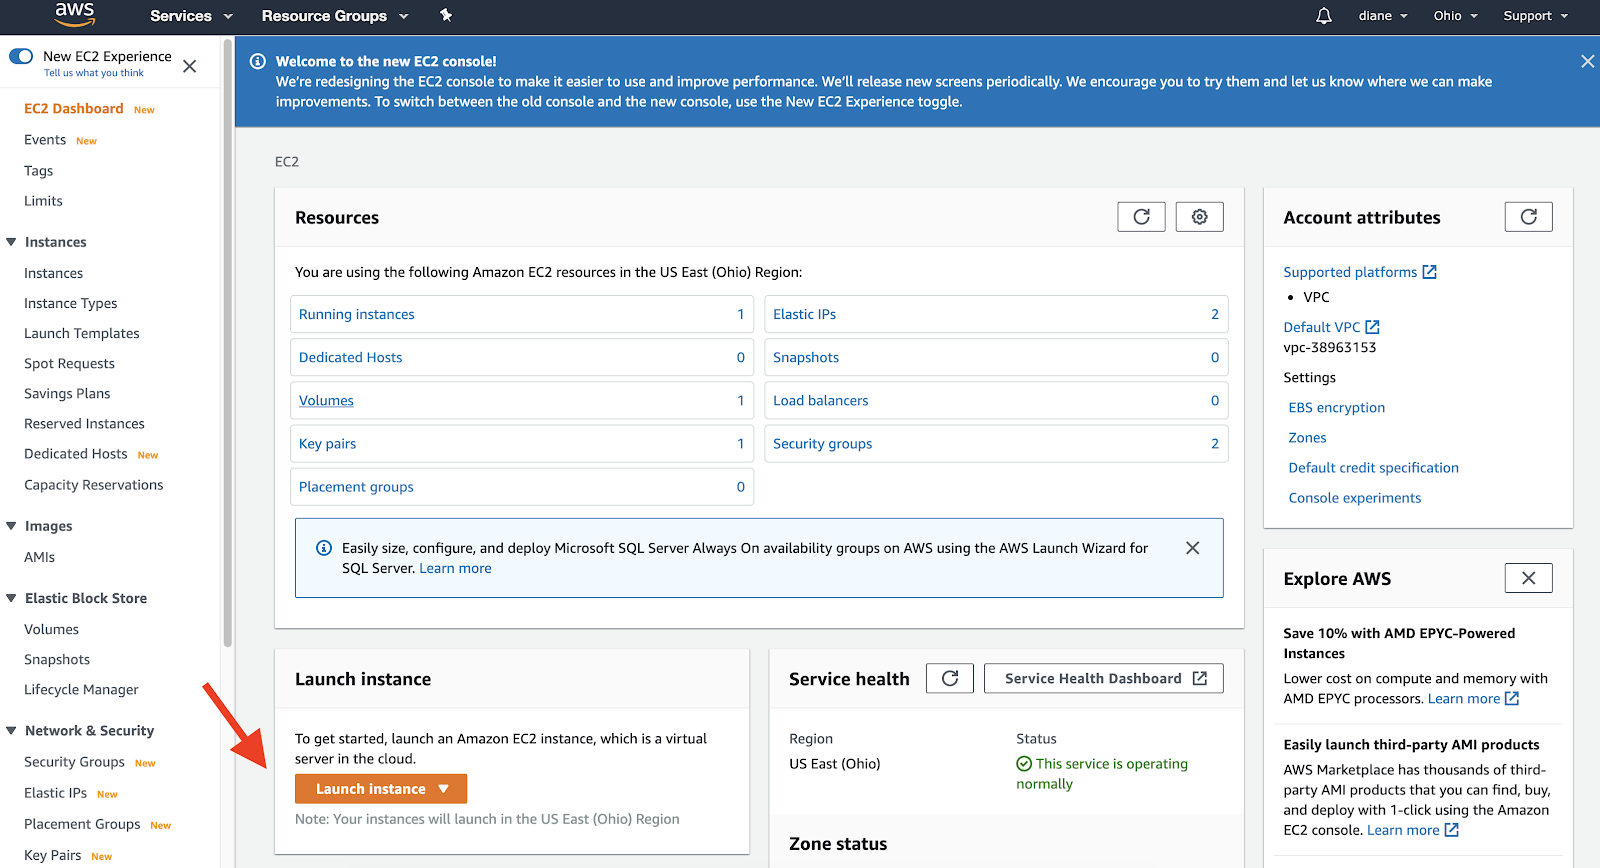The height and width of the screenshot is (868, 1600).
Task: Open Resources settings gear
Action: click(x=1200, y=217)
